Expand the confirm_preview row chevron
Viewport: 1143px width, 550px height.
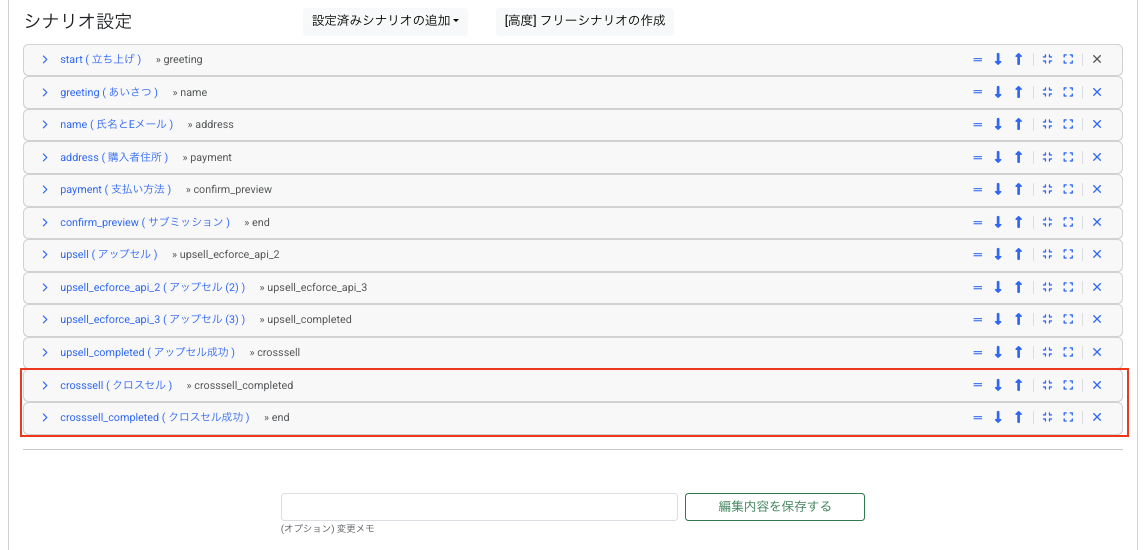pos(44,222)
